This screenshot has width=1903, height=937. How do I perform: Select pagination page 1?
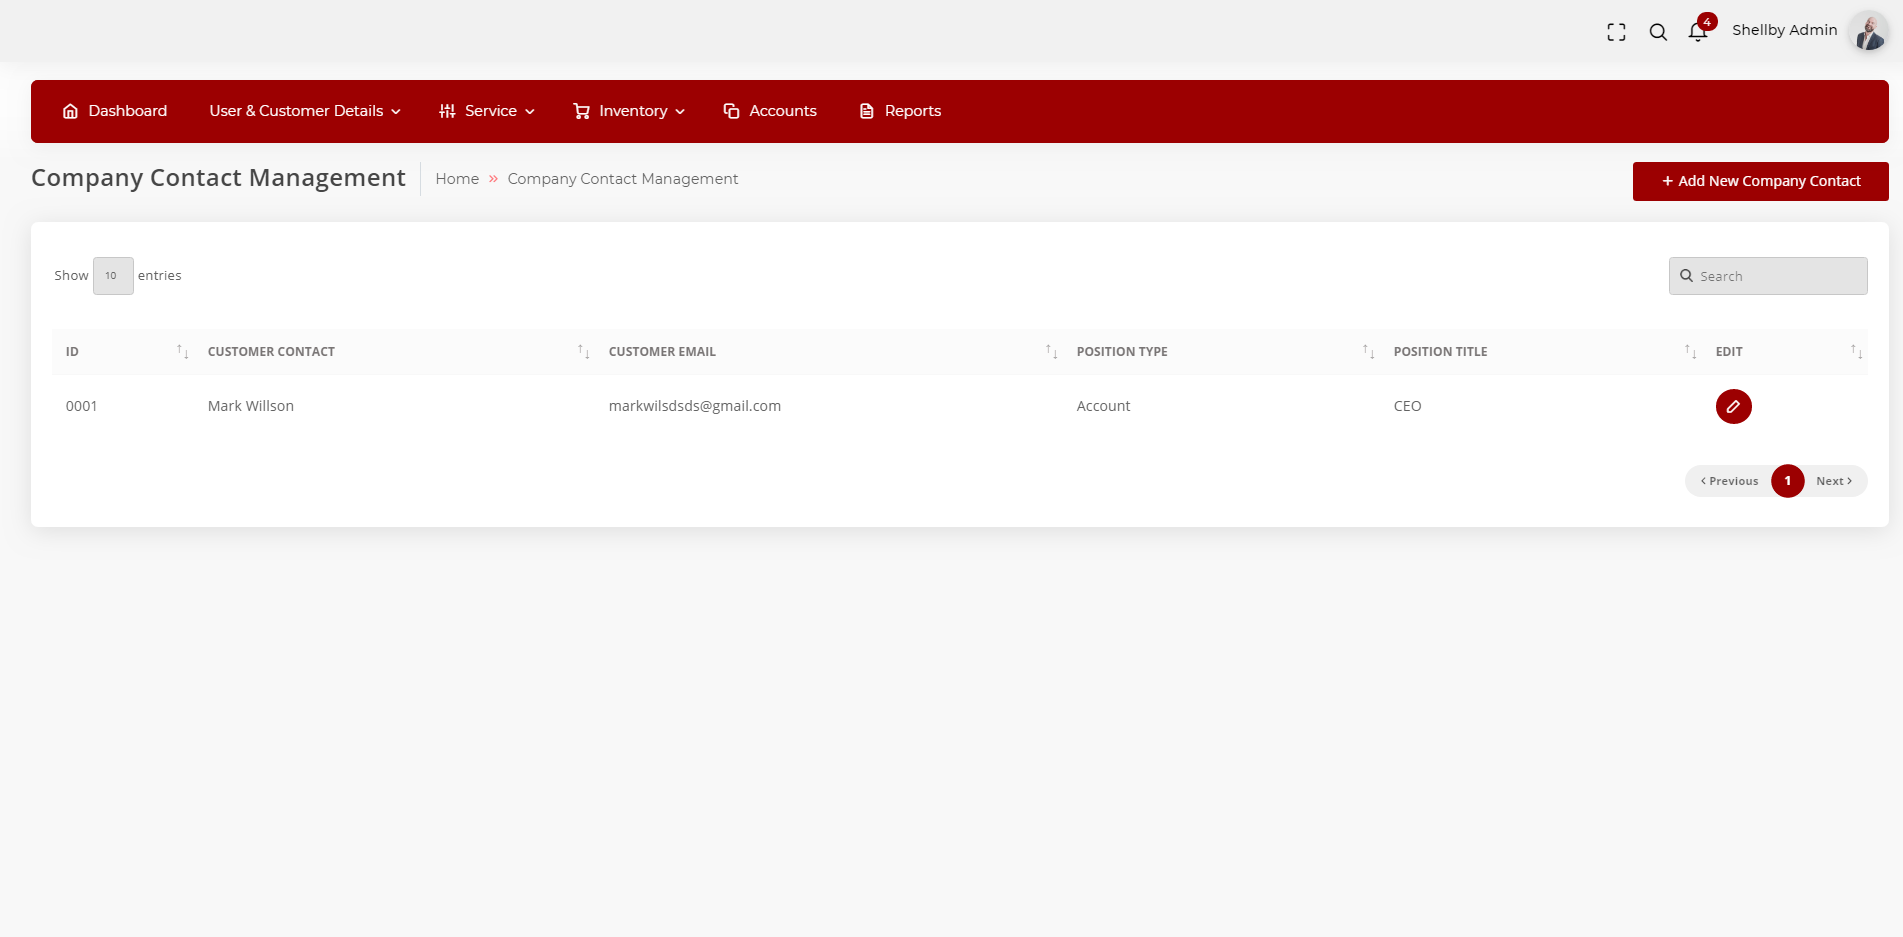(1787, 481)
